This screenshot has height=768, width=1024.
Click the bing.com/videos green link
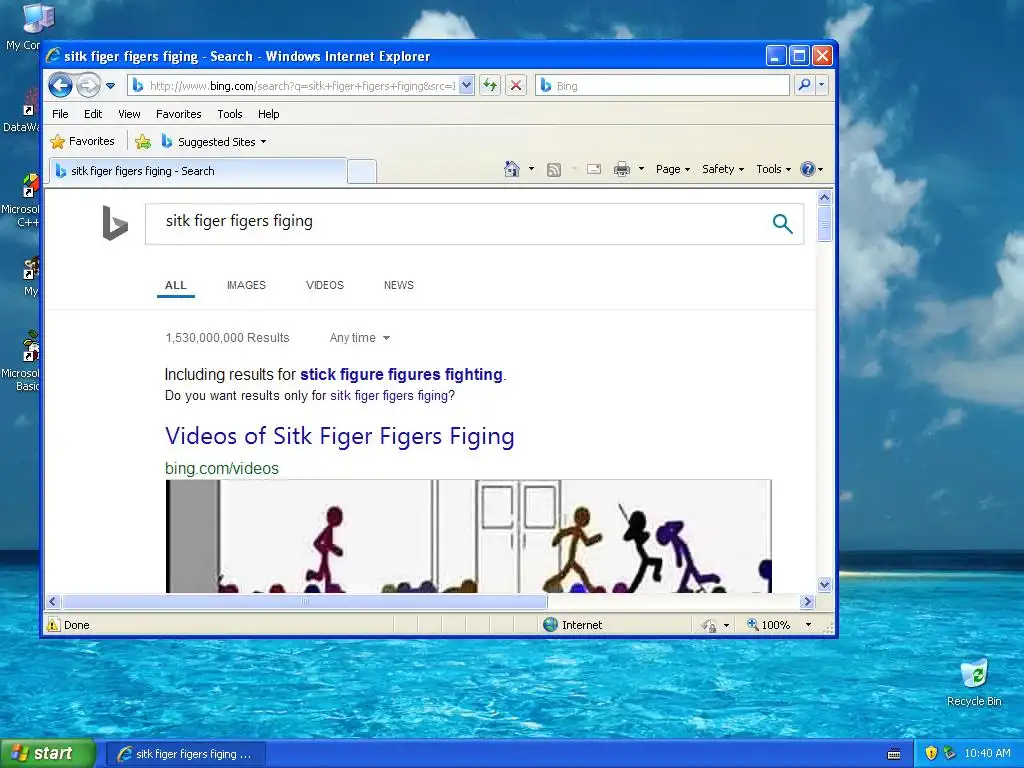(221, 468)
